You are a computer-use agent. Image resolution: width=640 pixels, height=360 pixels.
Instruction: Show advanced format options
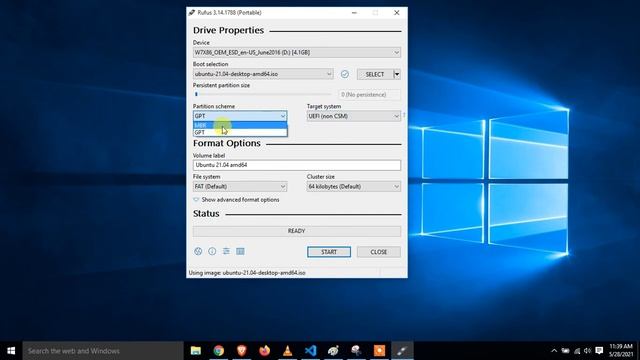pyautogui.click(x=236, y=200)
